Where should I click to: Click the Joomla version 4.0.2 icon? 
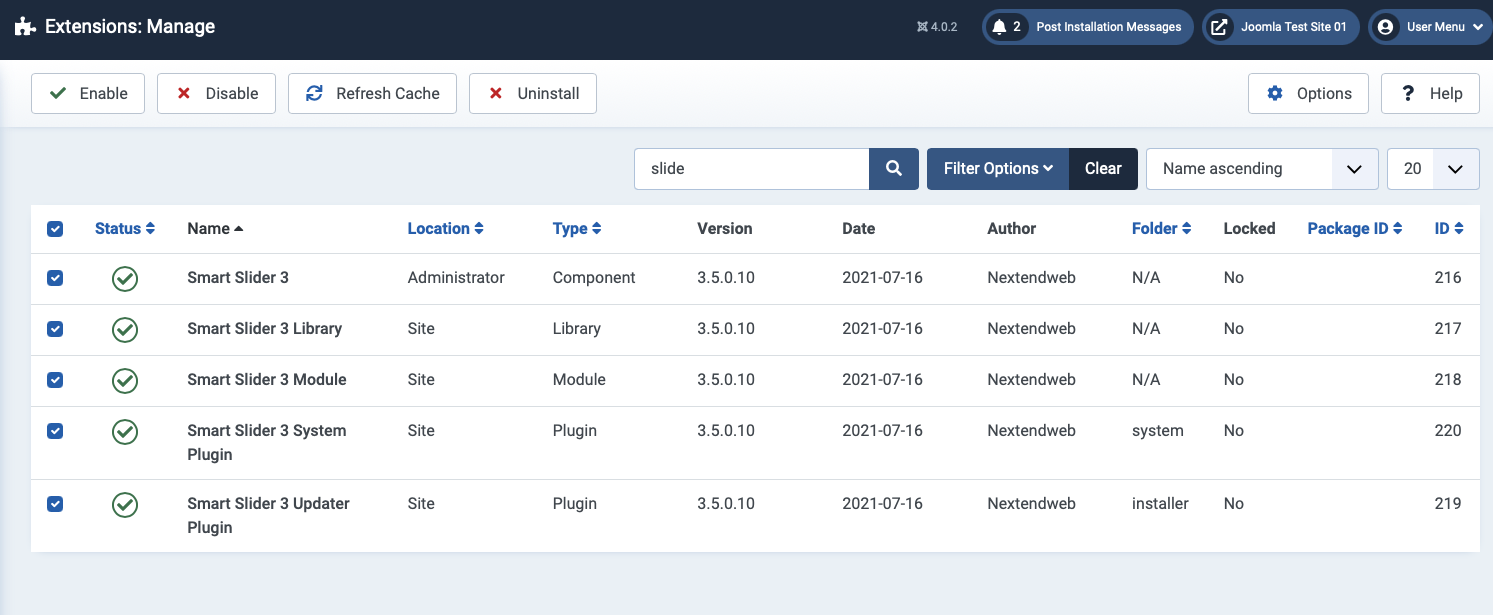[922, 27]
